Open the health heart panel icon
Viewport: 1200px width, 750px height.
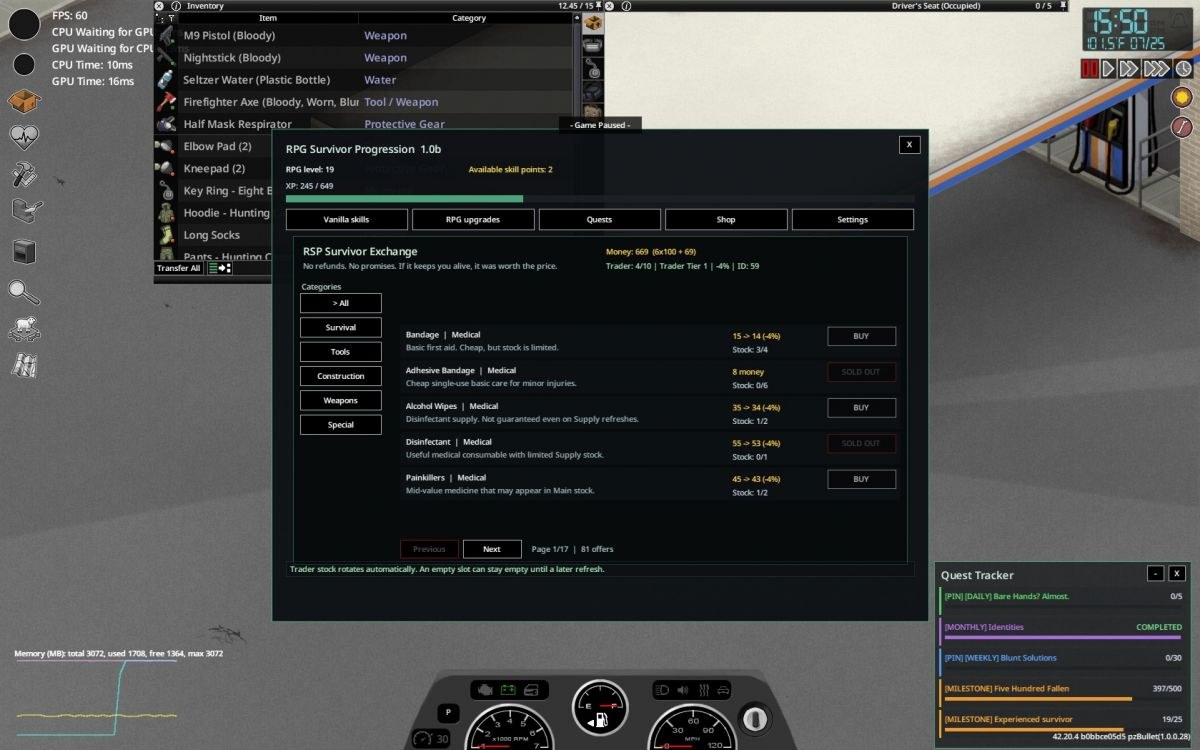[24, 136]
